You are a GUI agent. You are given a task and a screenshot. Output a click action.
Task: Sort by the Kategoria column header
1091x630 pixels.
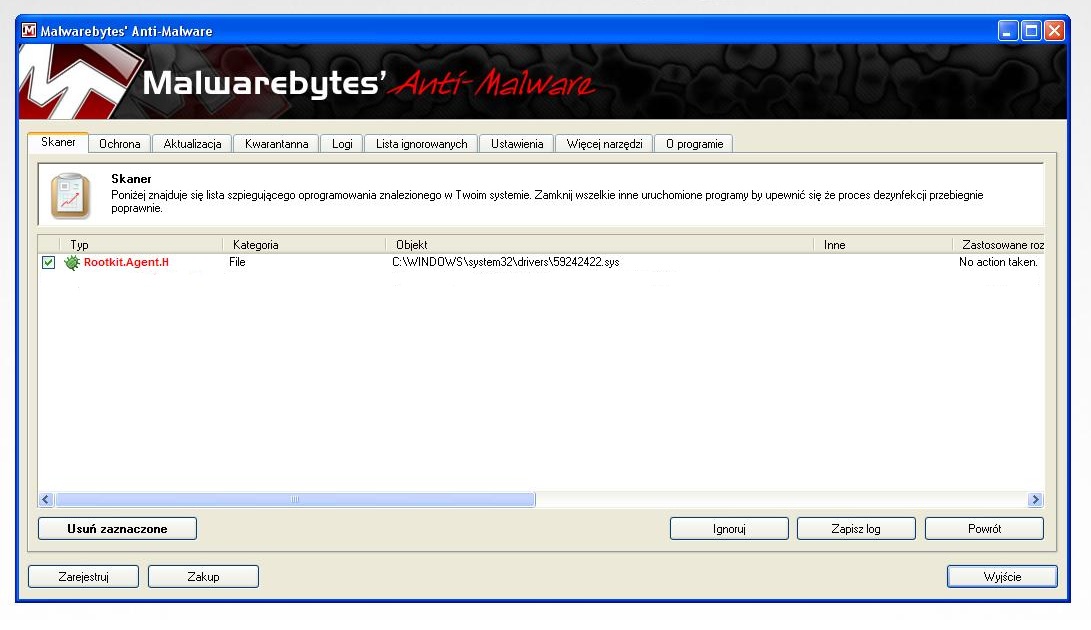click(x=304, y=244)
